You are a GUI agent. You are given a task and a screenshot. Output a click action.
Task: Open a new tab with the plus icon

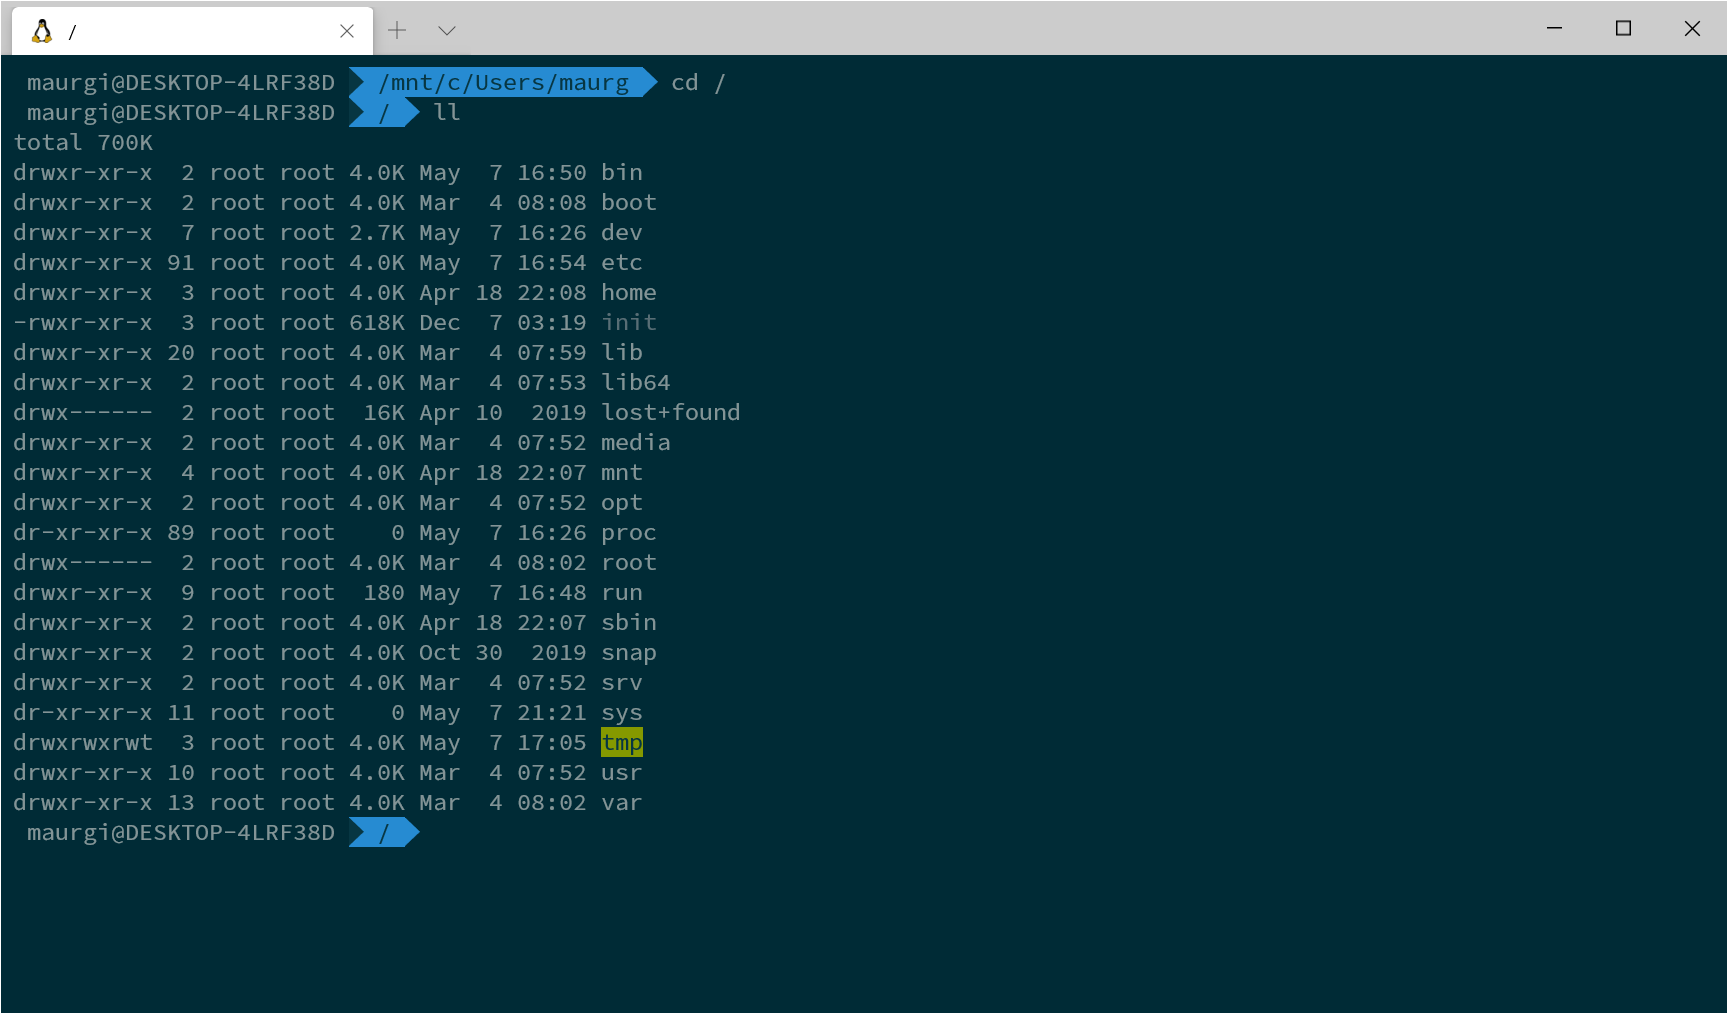tap(397, 30)
